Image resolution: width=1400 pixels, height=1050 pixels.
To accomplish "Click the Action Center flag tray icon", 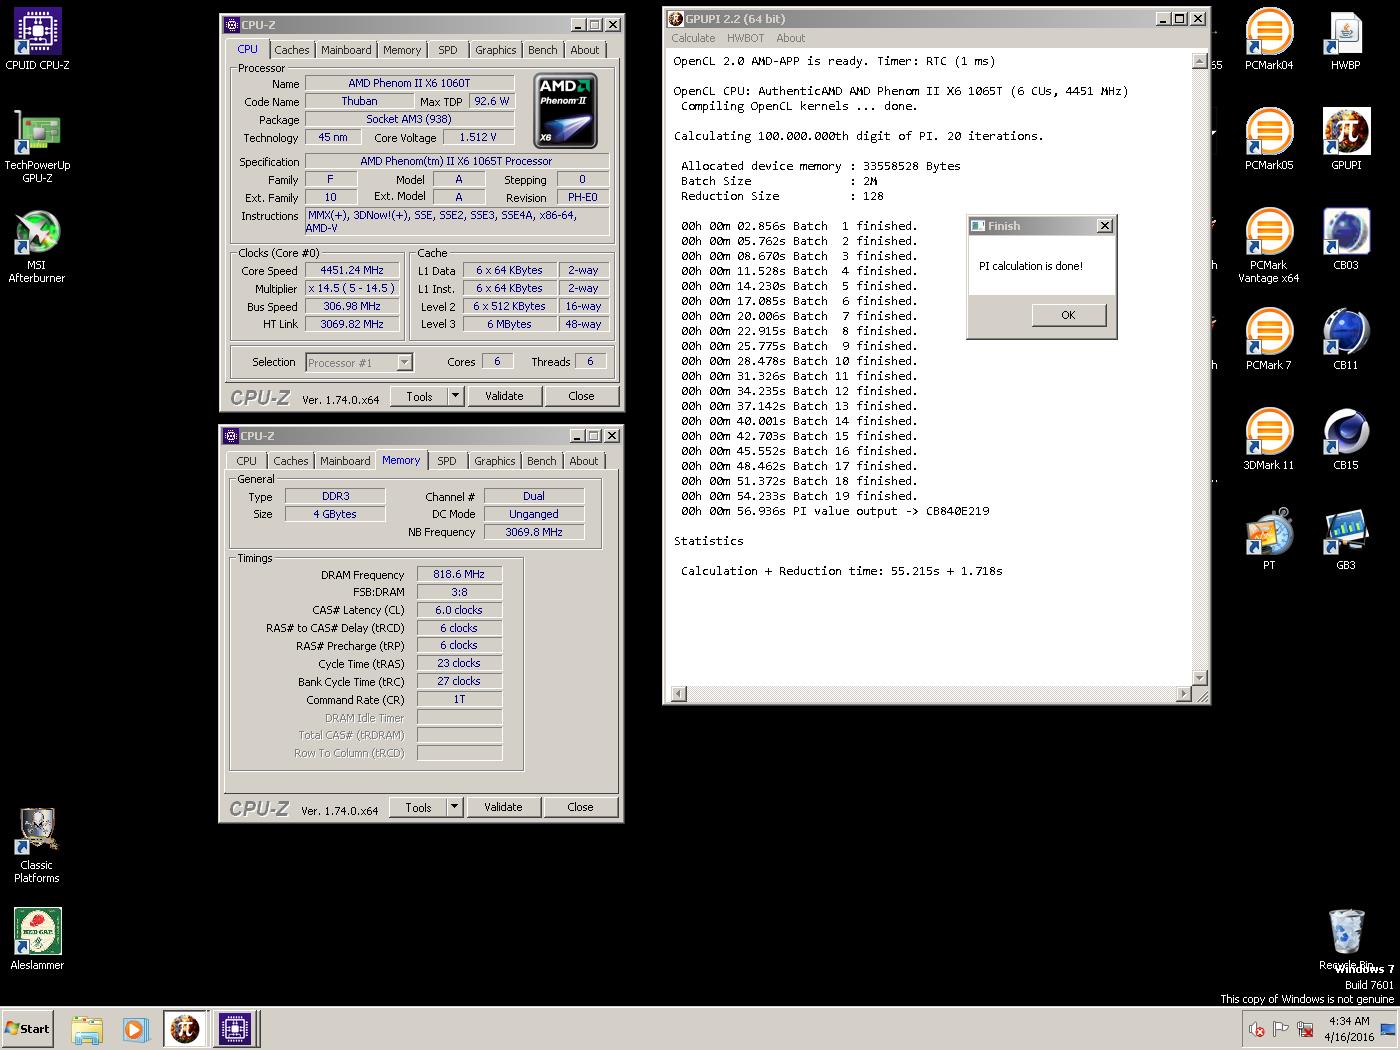I will (x=1281, y=1029).
